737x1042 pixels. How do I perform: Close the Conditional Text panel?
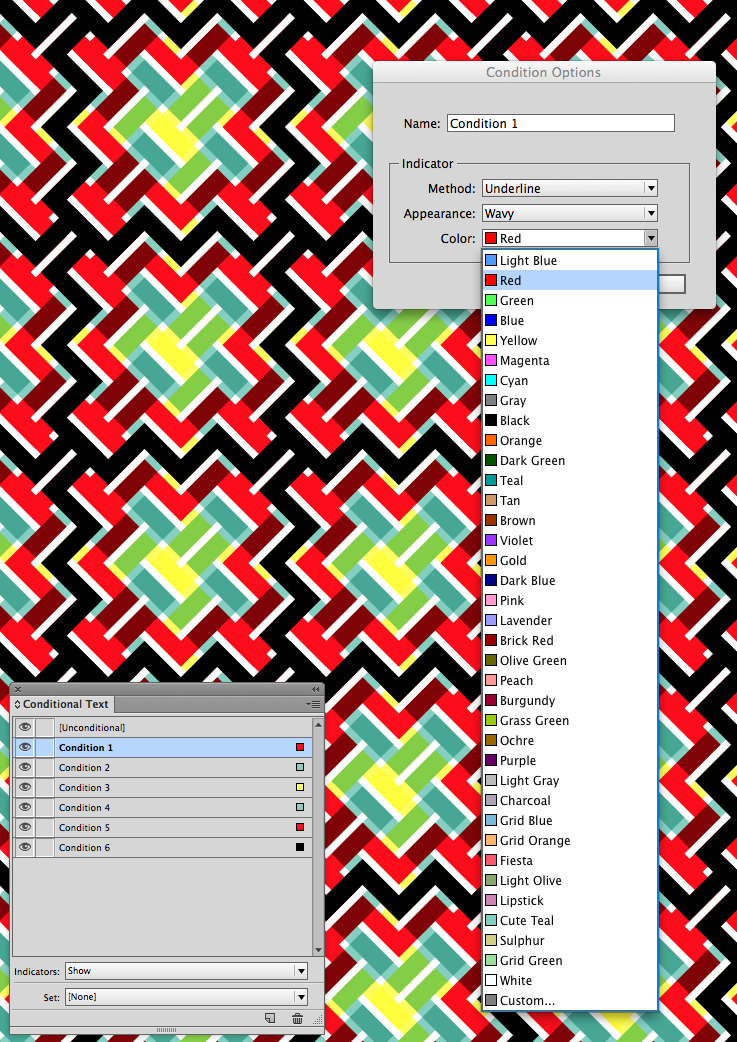coord(18,689)
